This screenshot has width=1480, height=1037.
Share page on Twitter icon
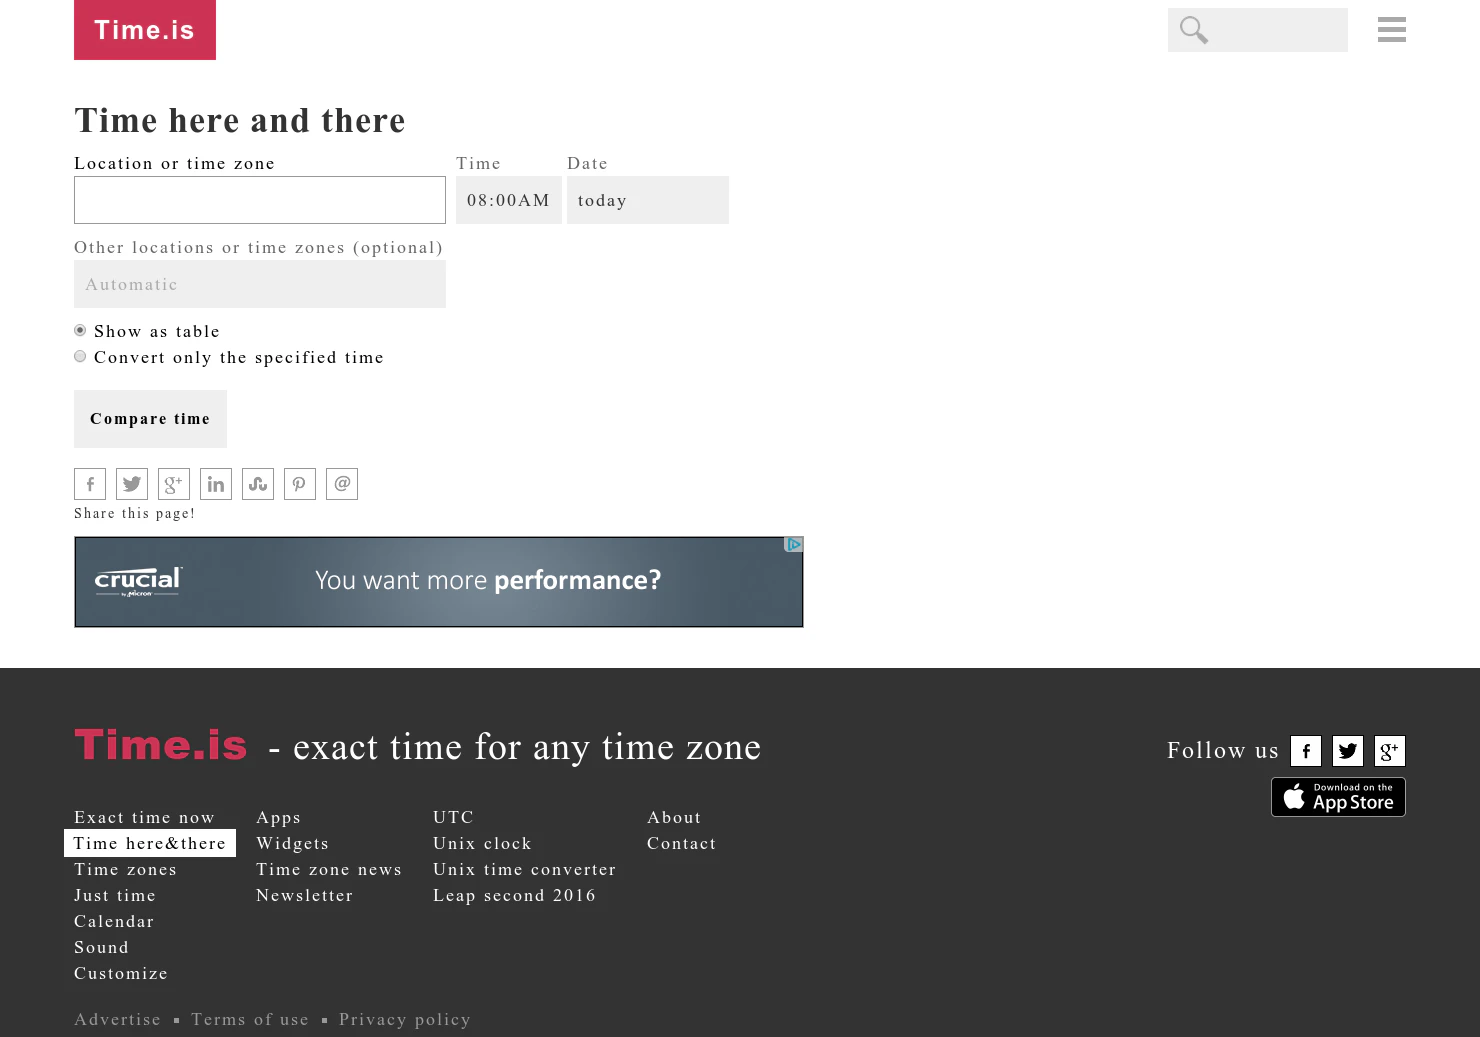point(132,484)
